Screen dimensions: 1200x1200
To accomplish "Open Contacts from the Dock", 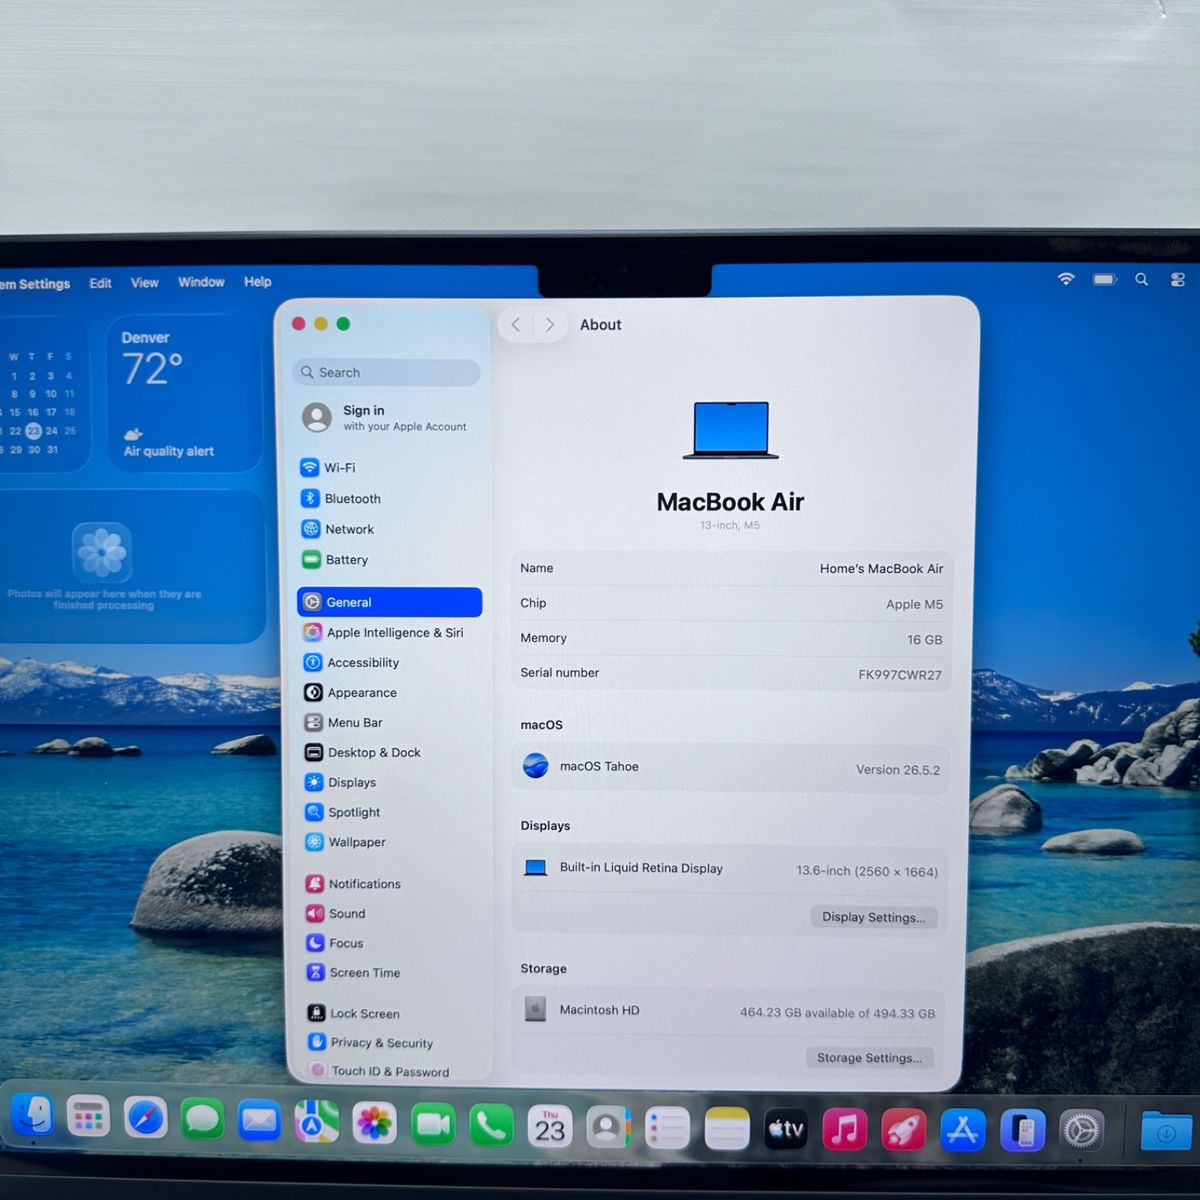I will 608,1129.
